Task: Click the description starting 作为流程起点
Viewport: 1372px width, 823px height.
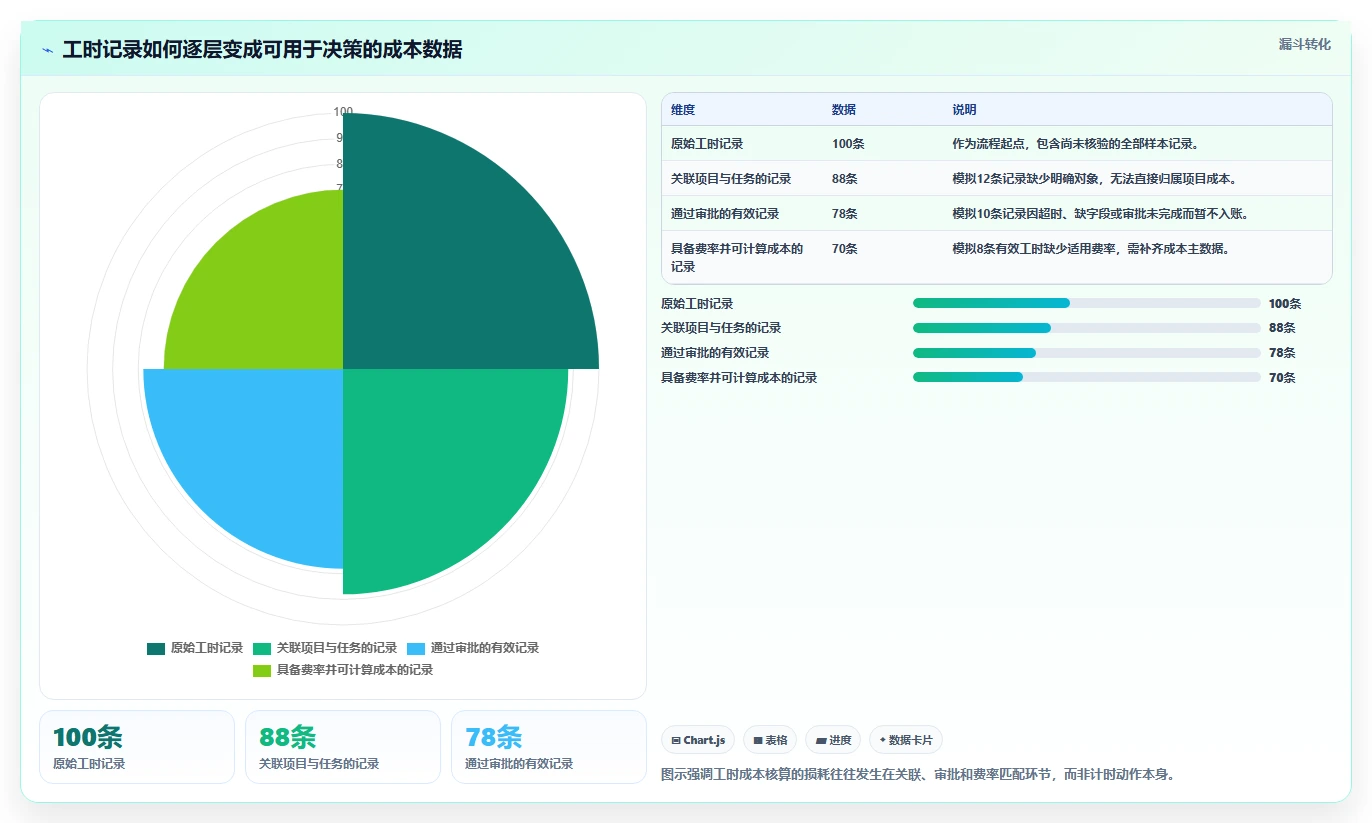Action: [x=1076, y=144]
